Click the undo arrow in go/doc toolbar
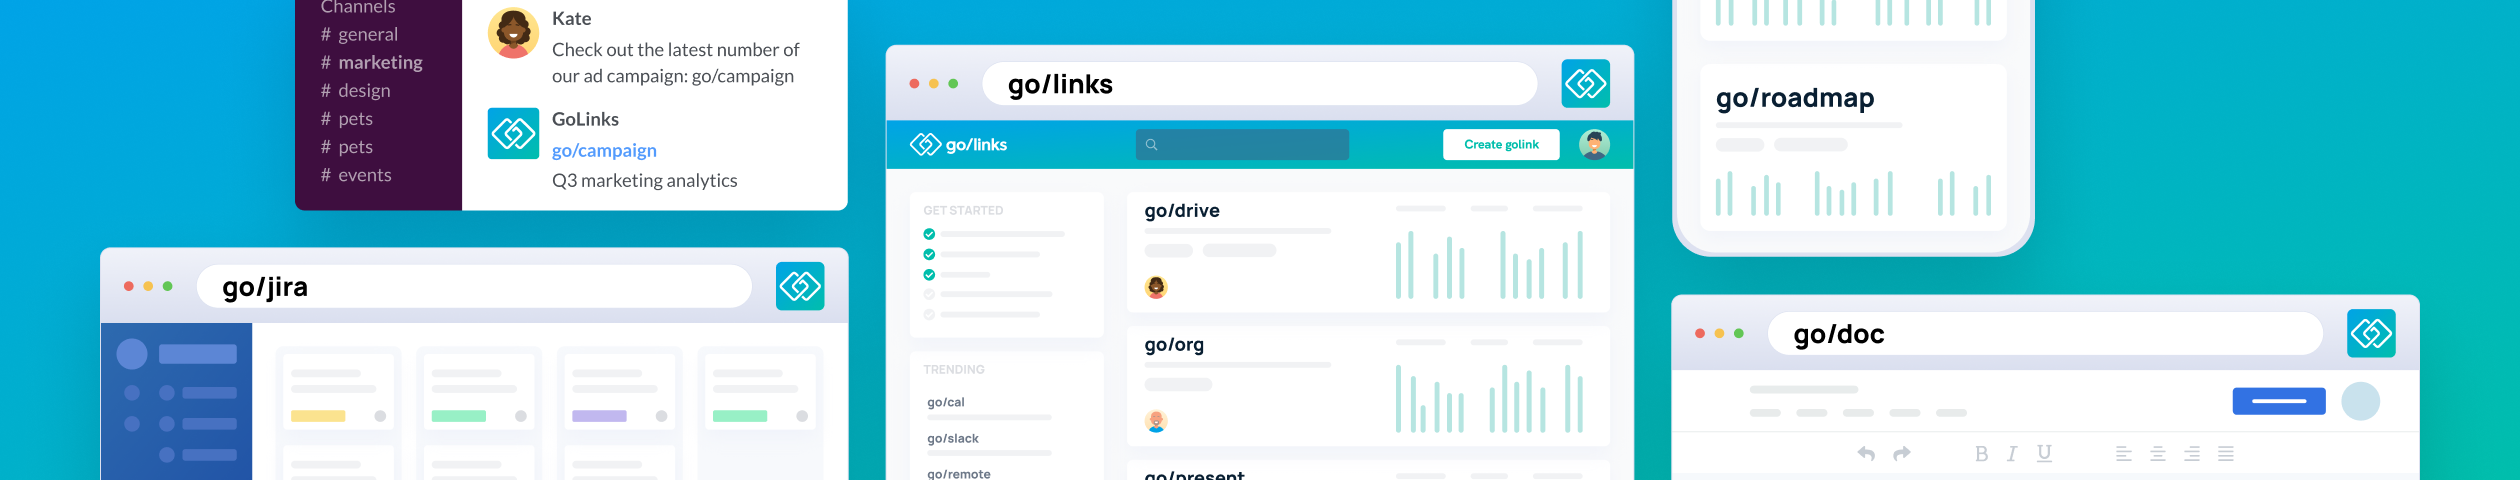 pyautogui.click(x=1866, y=454)
